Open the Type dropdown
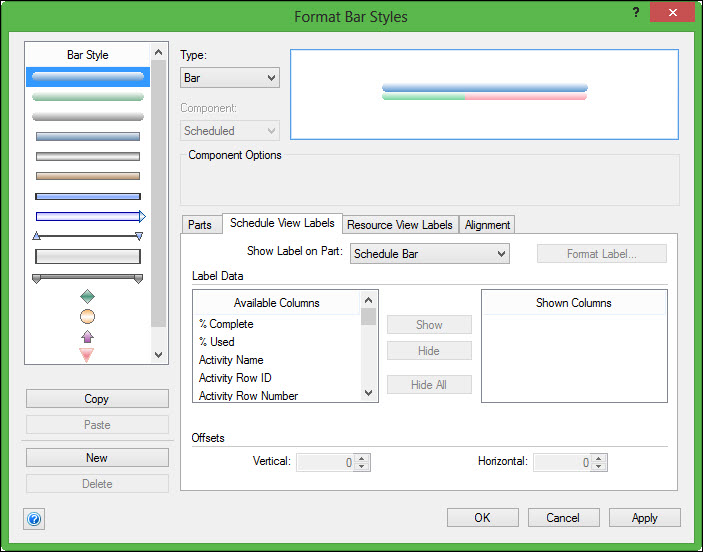 point(230,78)
